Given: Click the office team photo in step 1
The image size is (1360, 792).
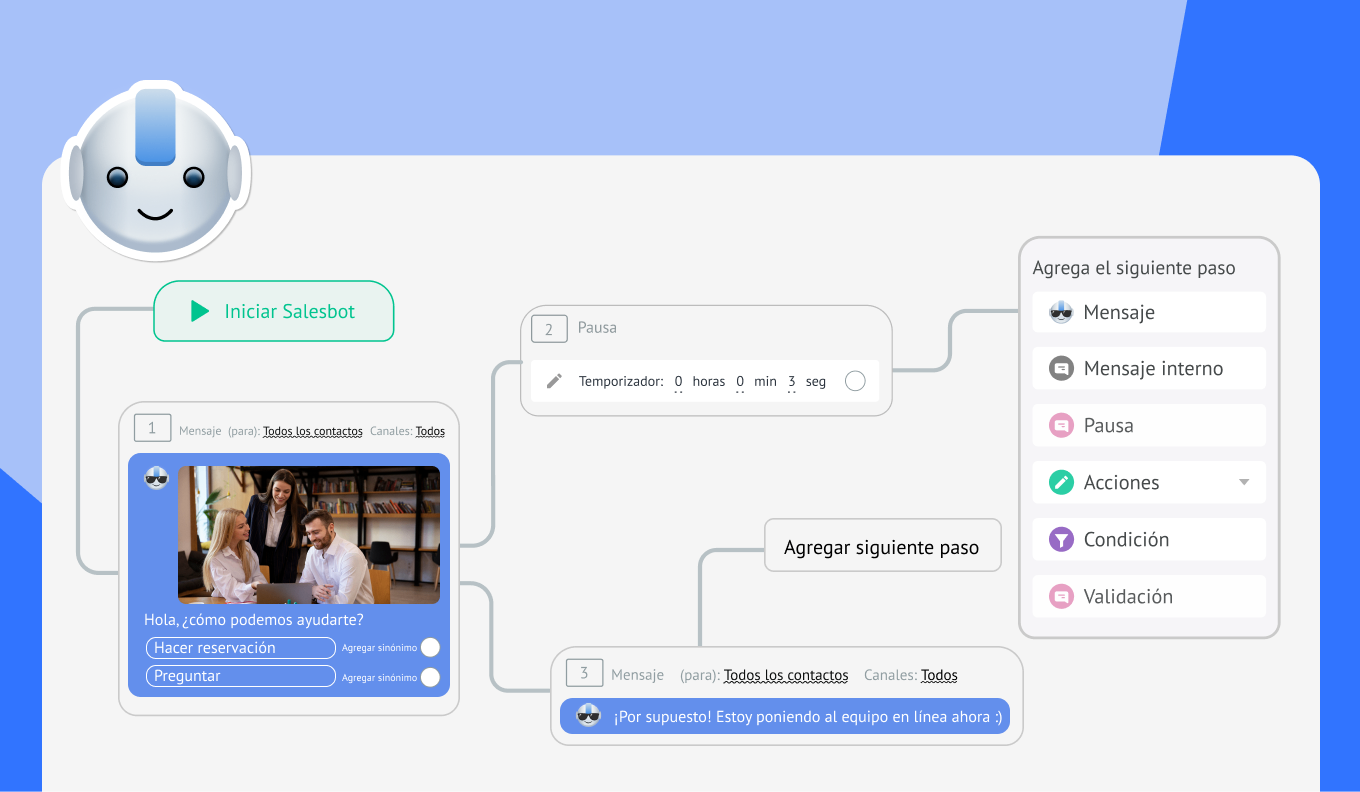Looking at the screenshot, I should (309, 535).
